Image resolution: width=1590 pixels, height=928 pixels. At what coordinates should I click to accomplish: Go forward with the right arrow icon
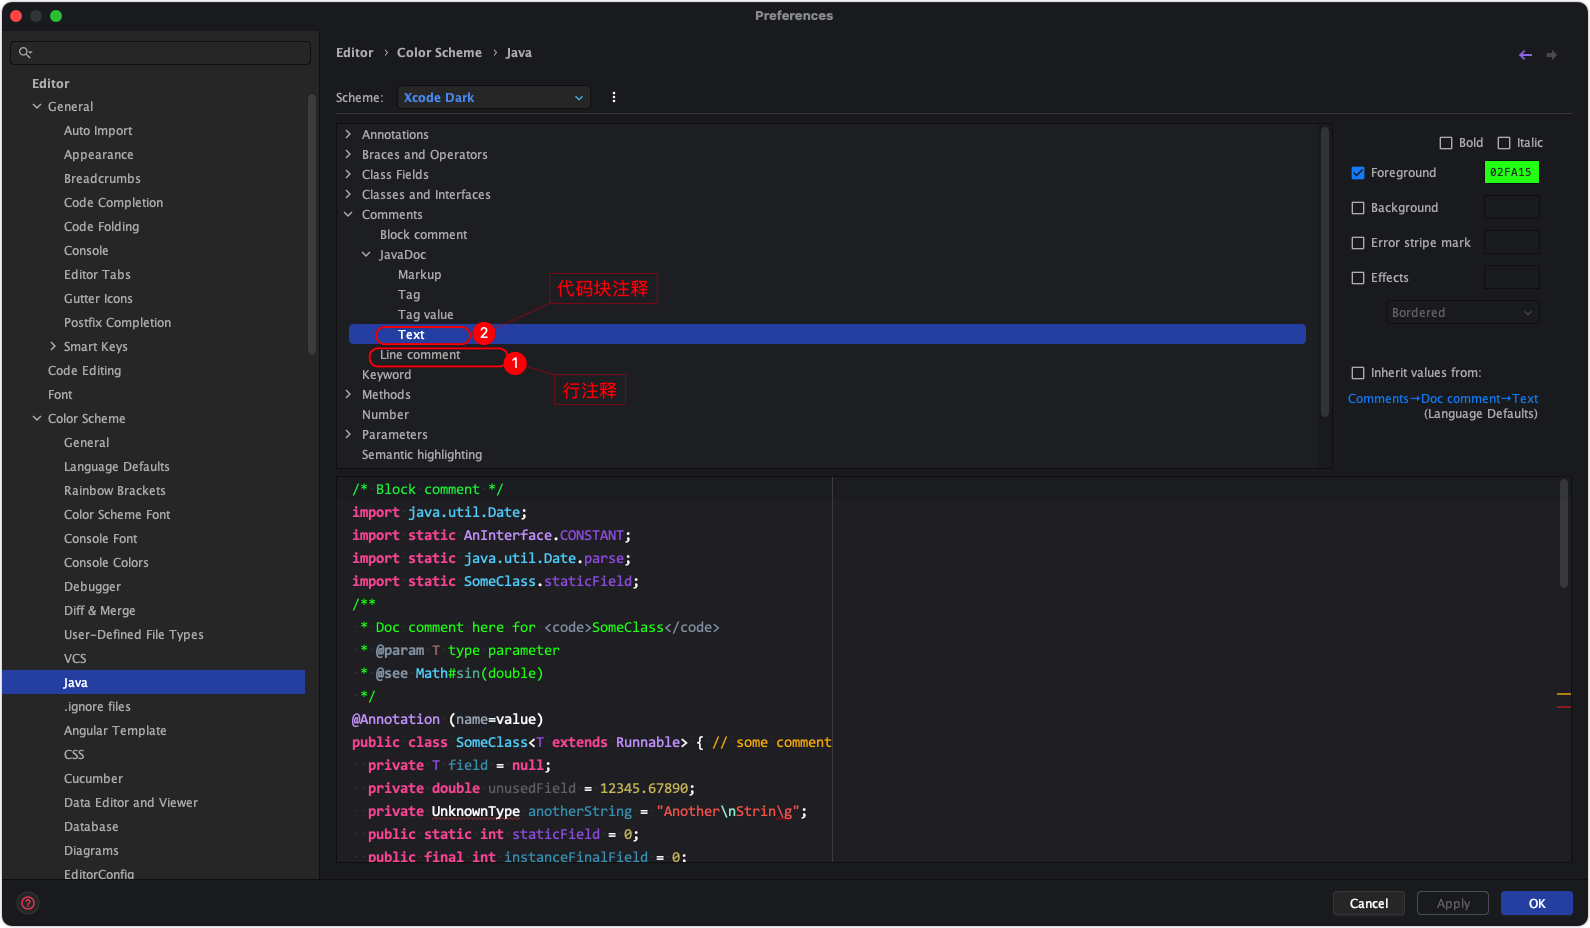coord(1551,55)
